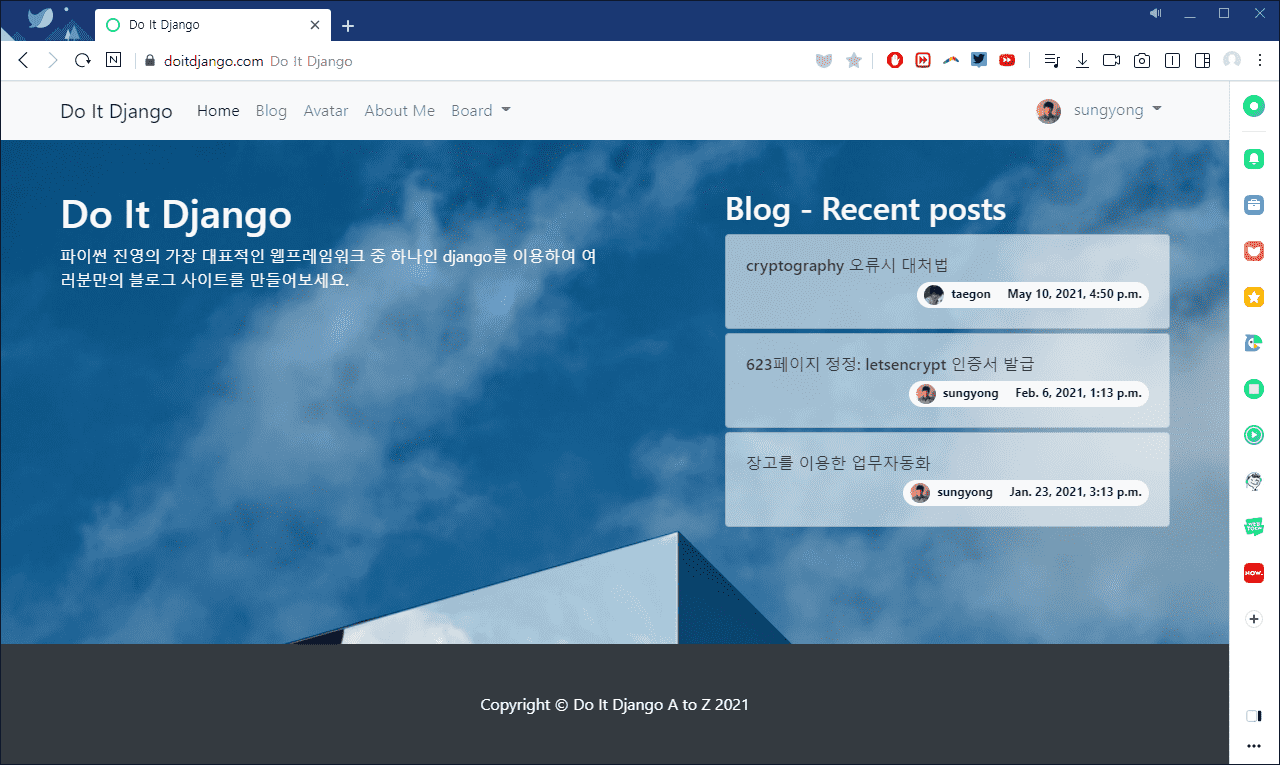This screenshot has height=765, width=1280.
Task: Open the NOW. sidebar app
Action: click(x=1254, y=573)
